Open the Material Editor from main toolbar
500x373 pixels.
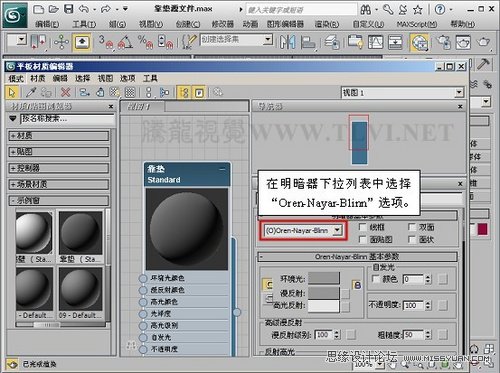pyautogui.click(x=419, y=43)
